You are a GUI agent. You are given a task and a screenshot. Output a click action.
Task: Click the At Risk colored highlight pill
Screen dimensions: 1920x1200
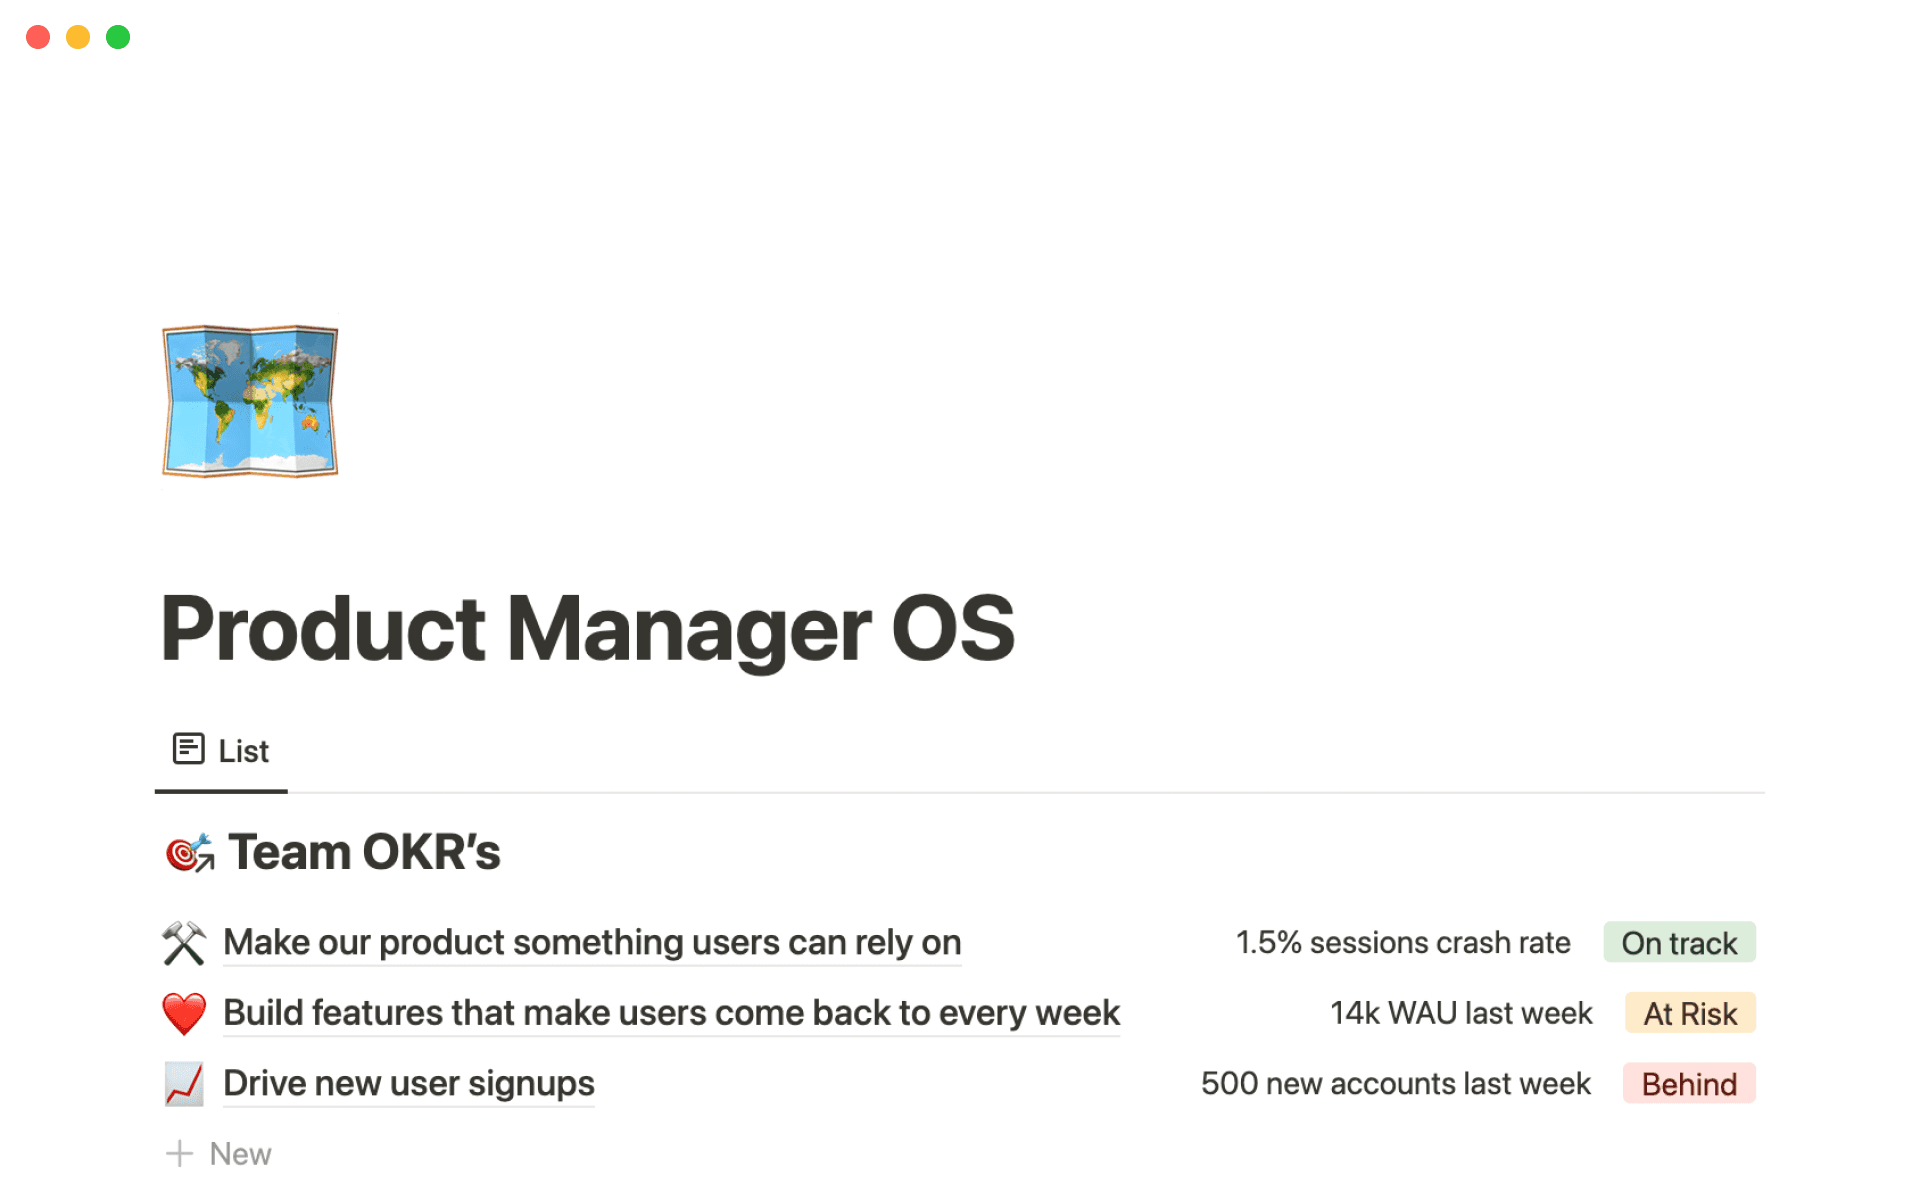[1689, 1013]
